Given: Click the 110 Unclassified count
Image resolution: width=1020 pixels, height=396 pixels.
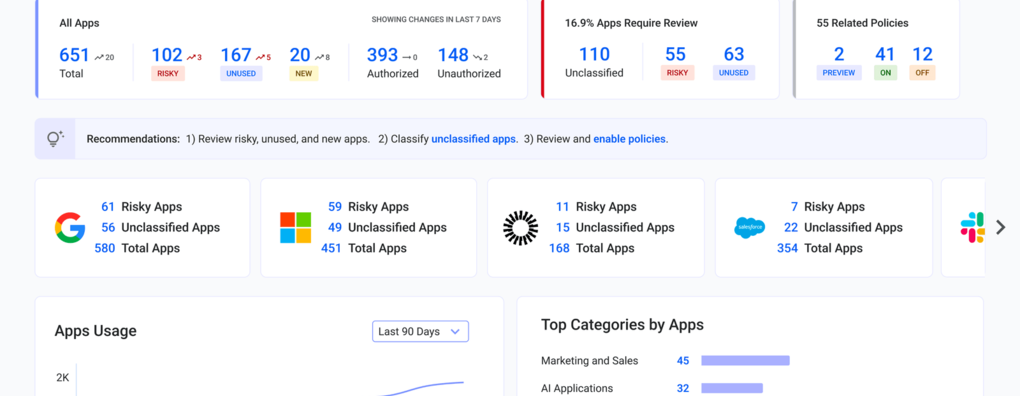Looking at the screenshot, I should (595, 54).
